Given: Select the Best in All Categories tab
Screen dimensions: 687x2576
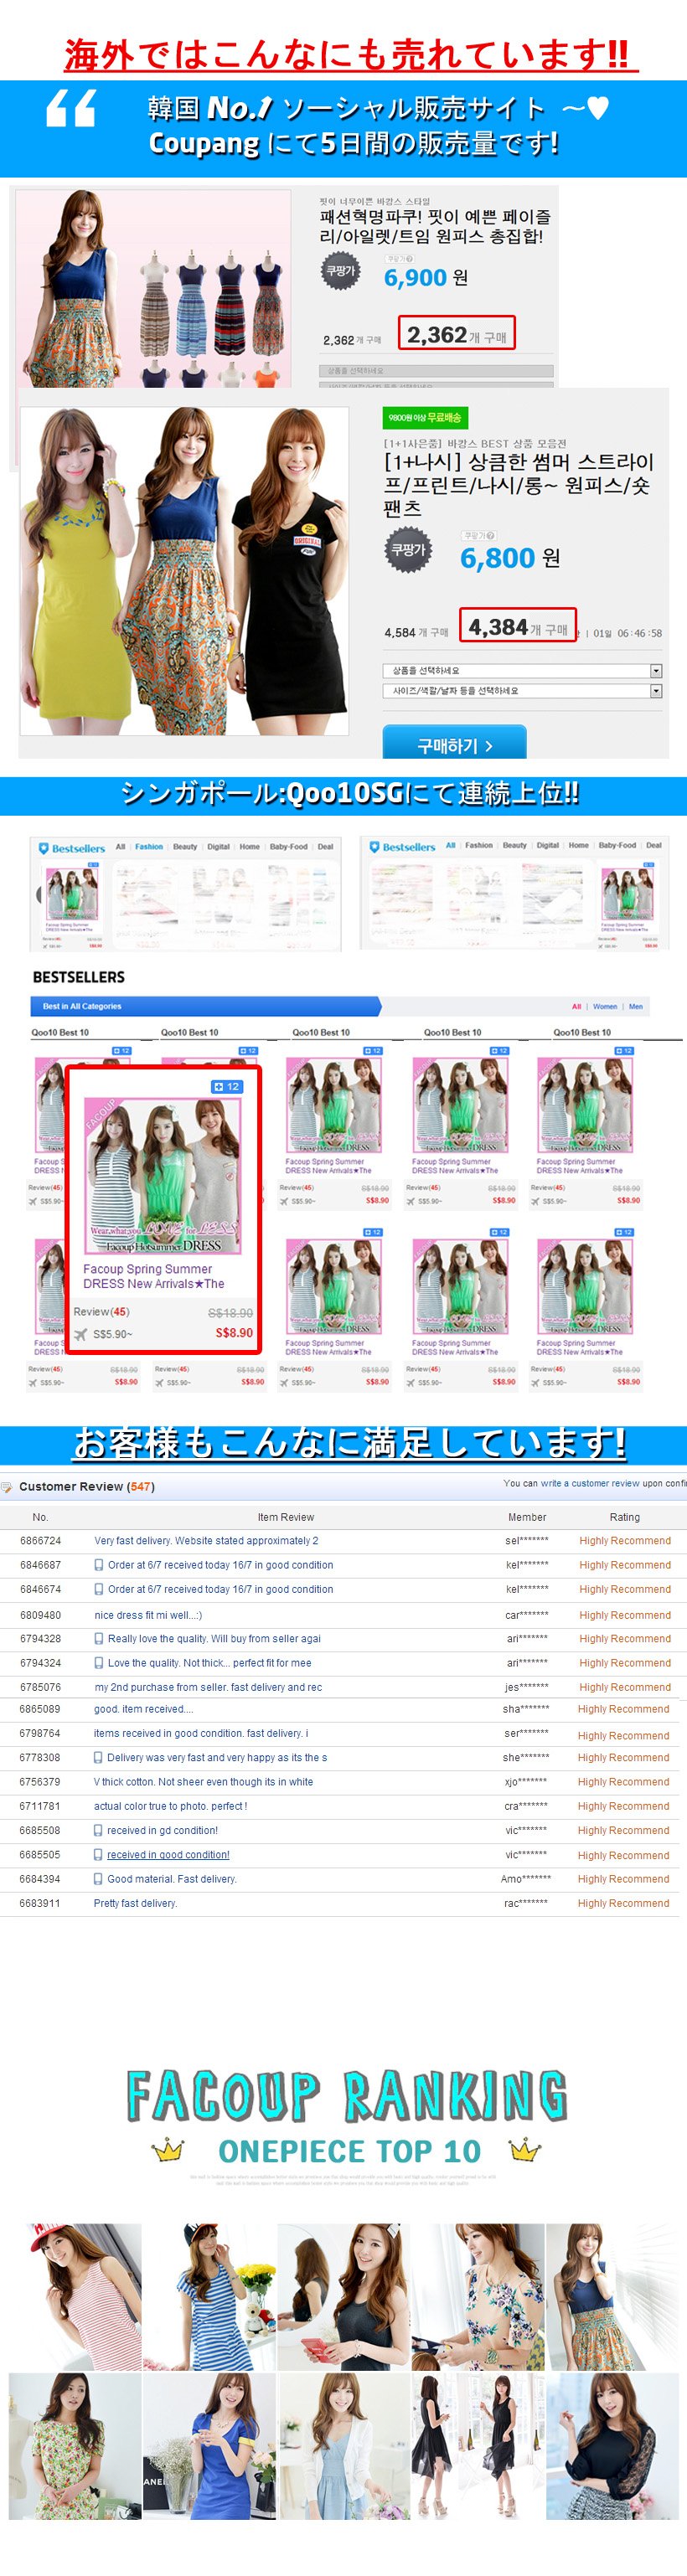Looking at the screenshot, I should coord(82,1006).
